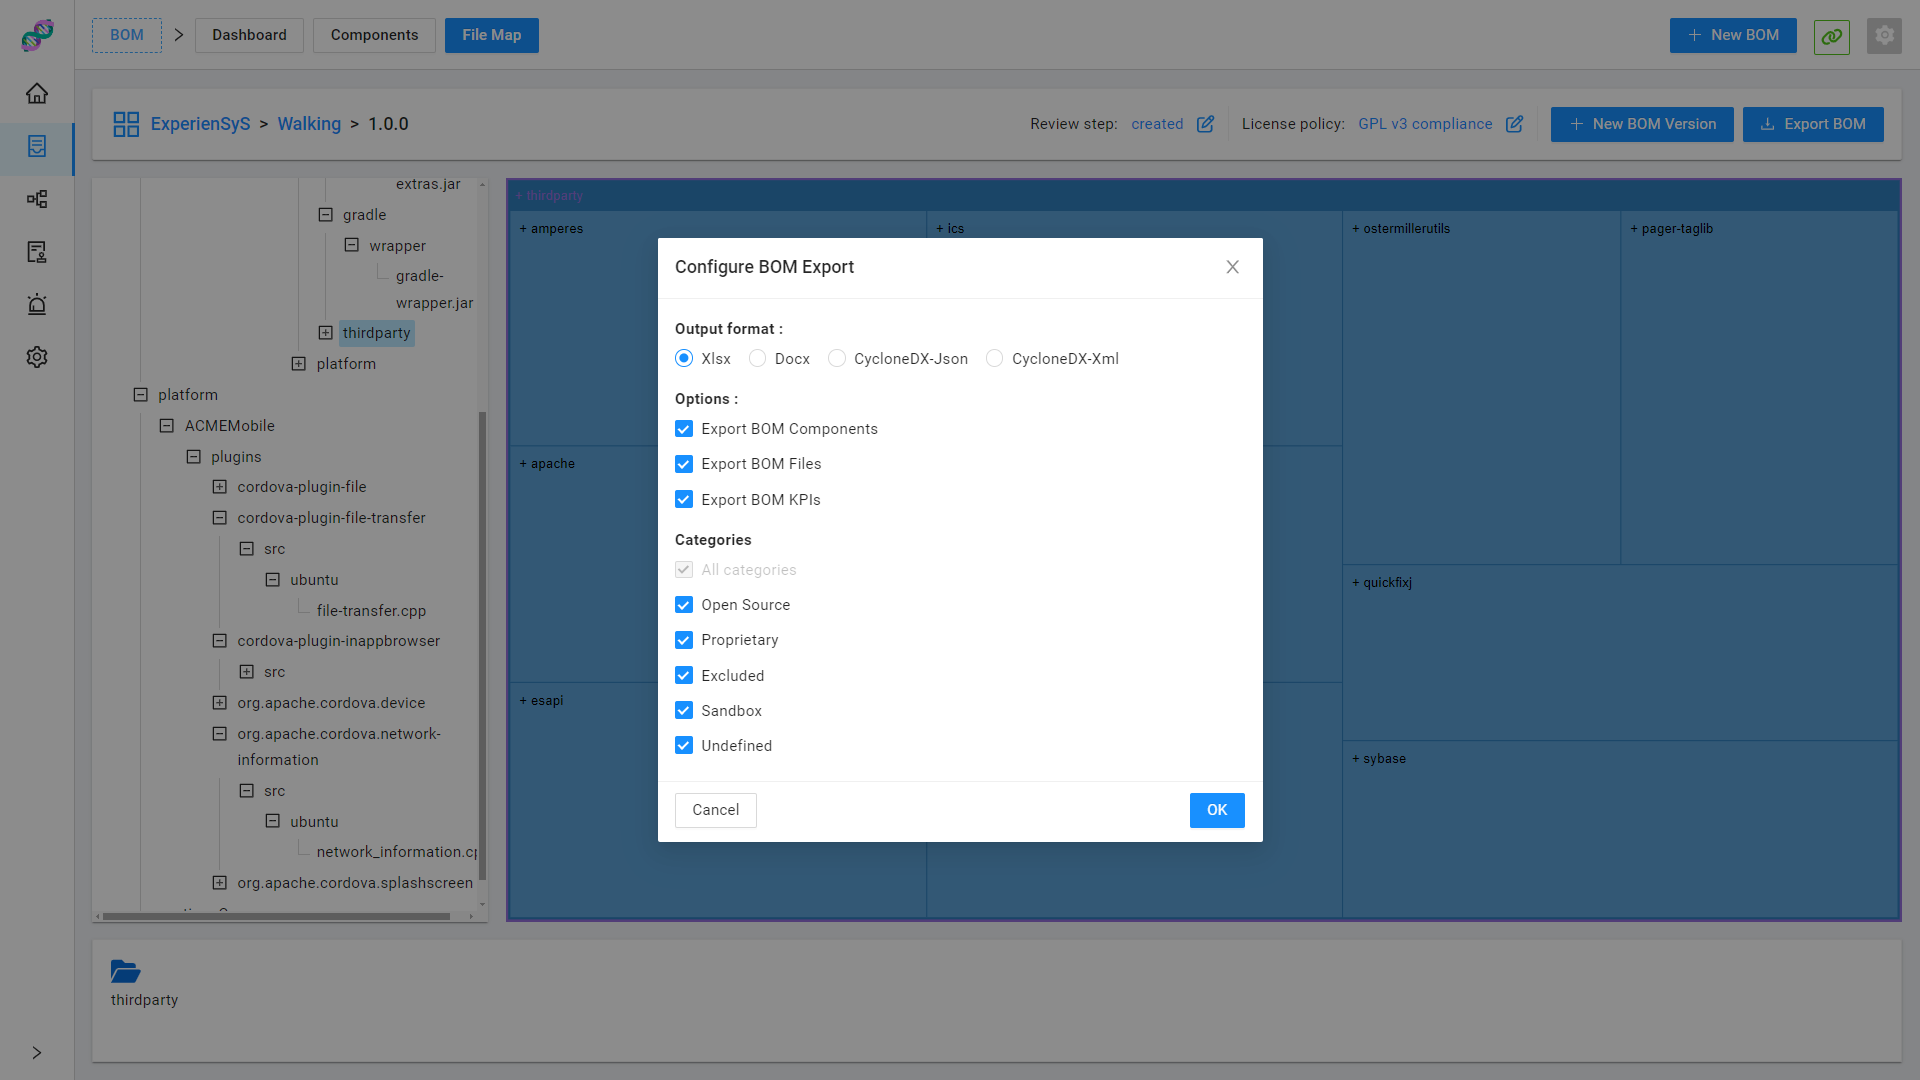Open the Dashboard tab
The image size is (1920, 1080).
[248, 35]
